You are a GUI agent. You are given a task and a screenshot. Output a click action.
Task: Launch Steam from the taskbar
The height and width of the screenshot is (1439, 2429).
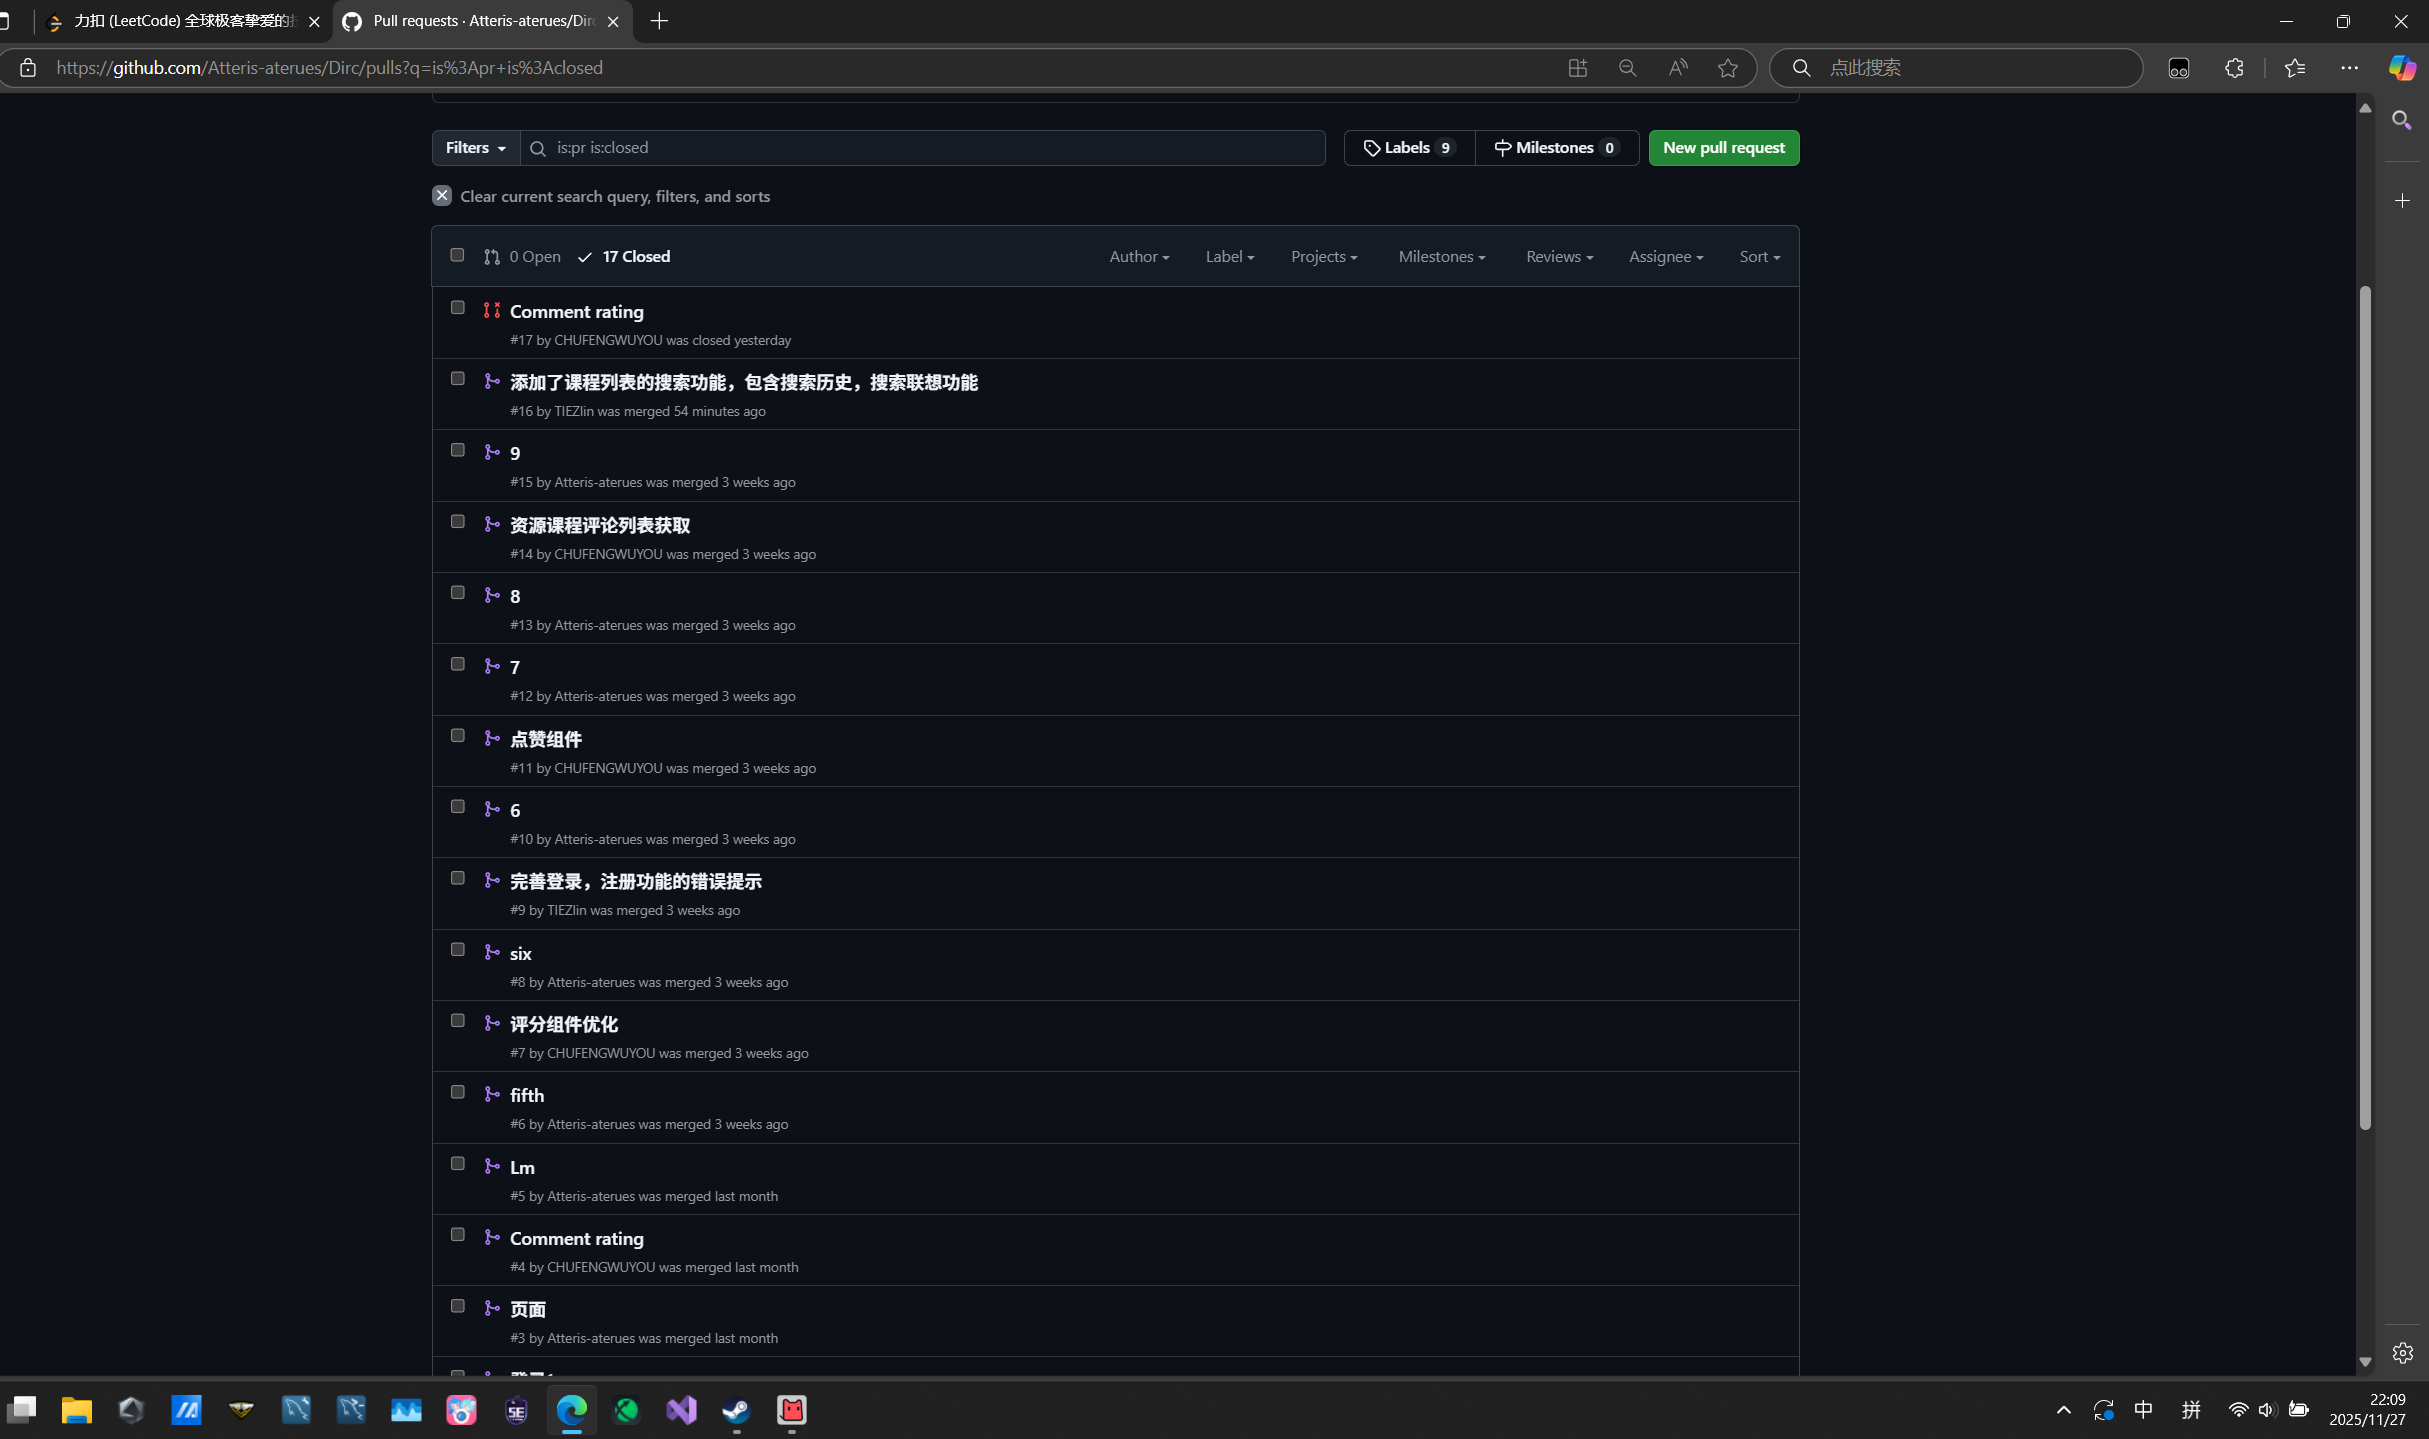(735, 1411)
